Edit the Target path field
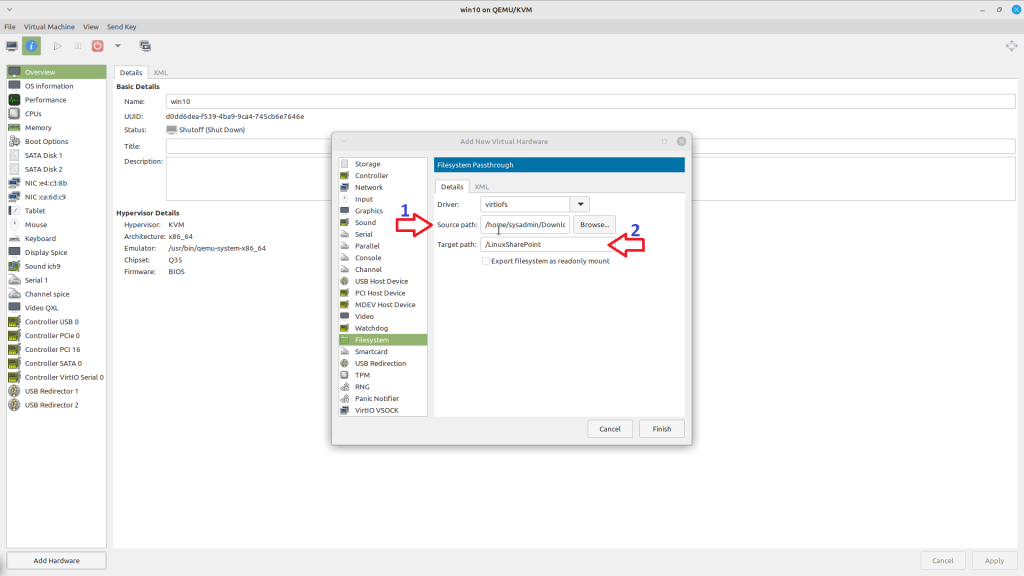 pyautogui.click(x=547, y=244)
